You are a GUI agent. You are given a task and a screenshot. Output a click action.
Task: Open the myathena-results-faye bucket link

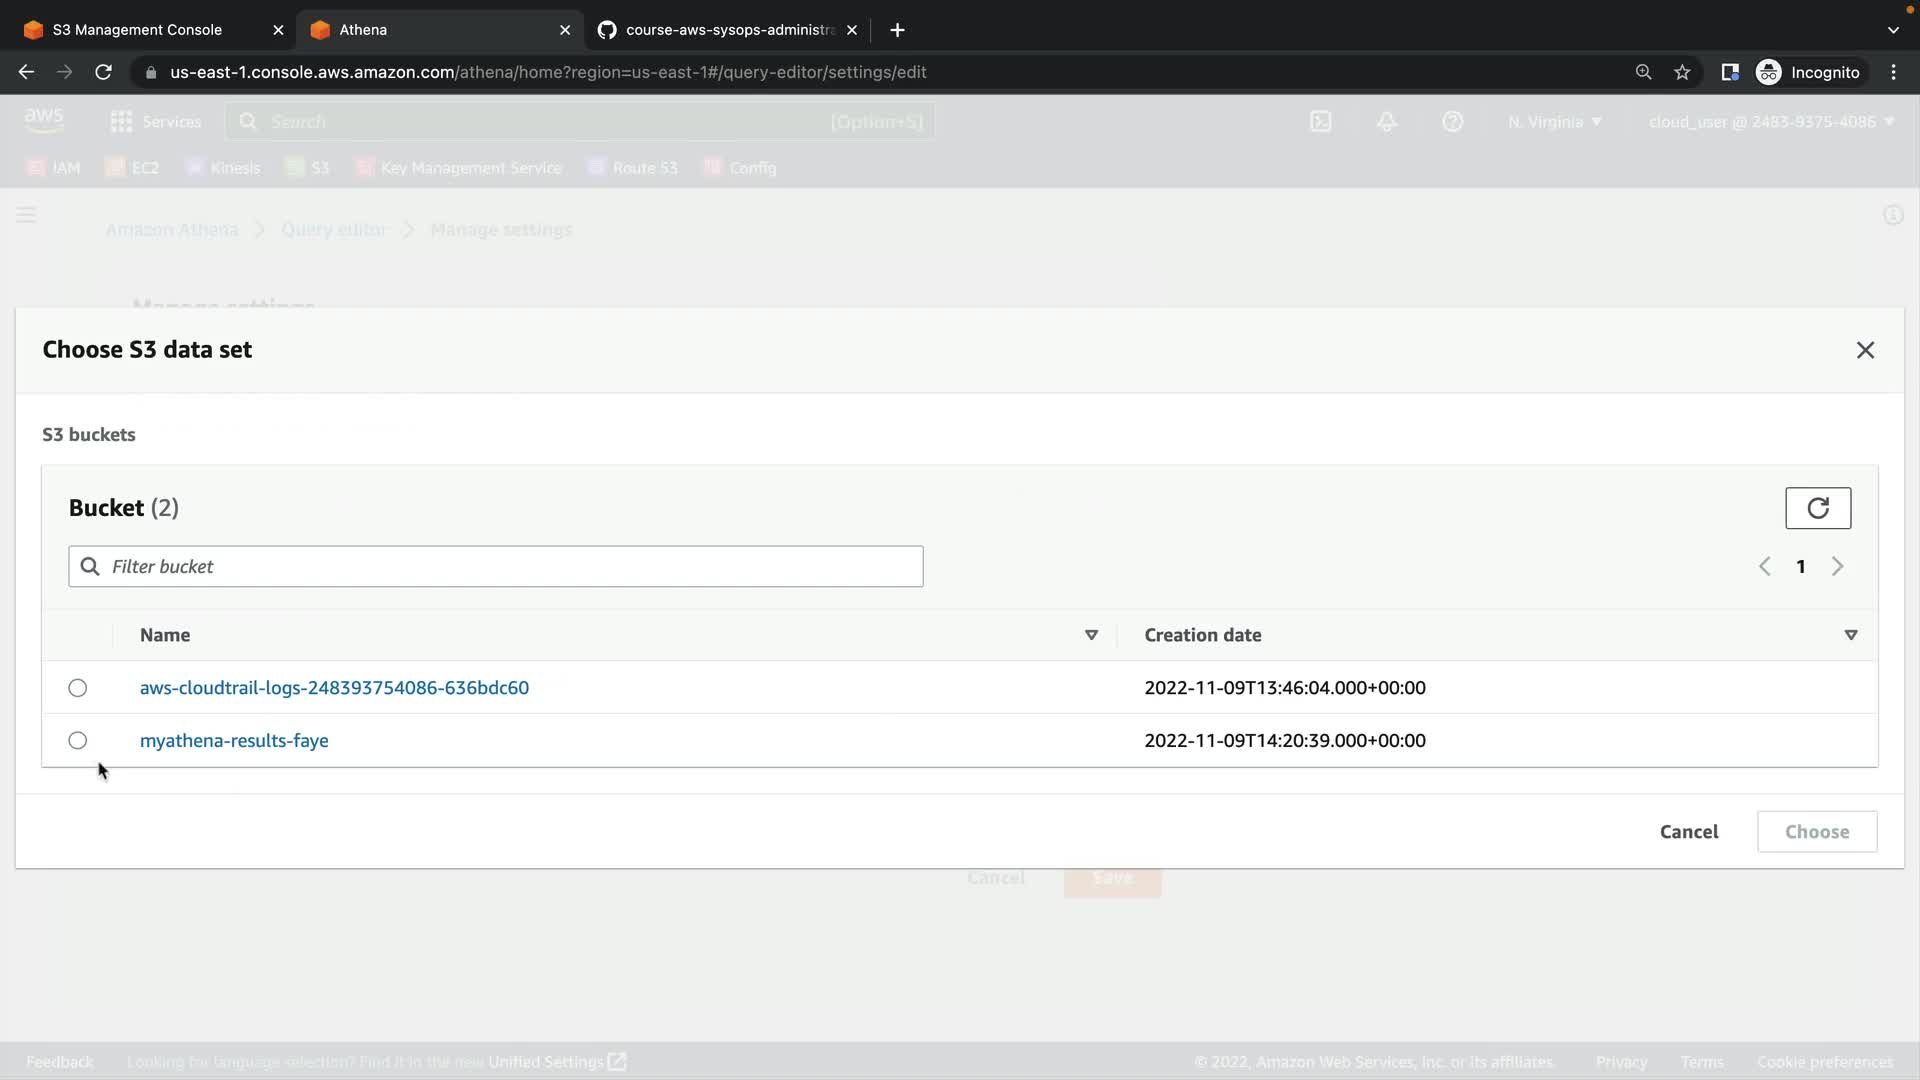(x=234, y=741)
